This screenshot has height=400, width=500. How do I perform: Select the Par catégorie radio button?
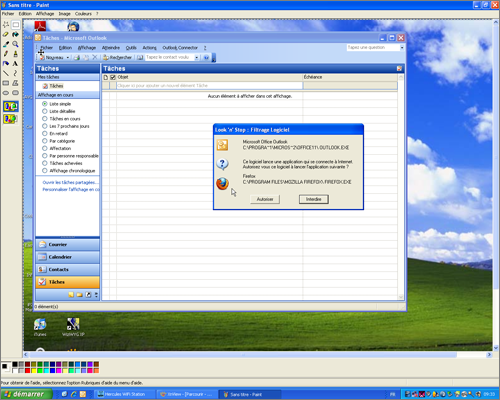[45, 141]
